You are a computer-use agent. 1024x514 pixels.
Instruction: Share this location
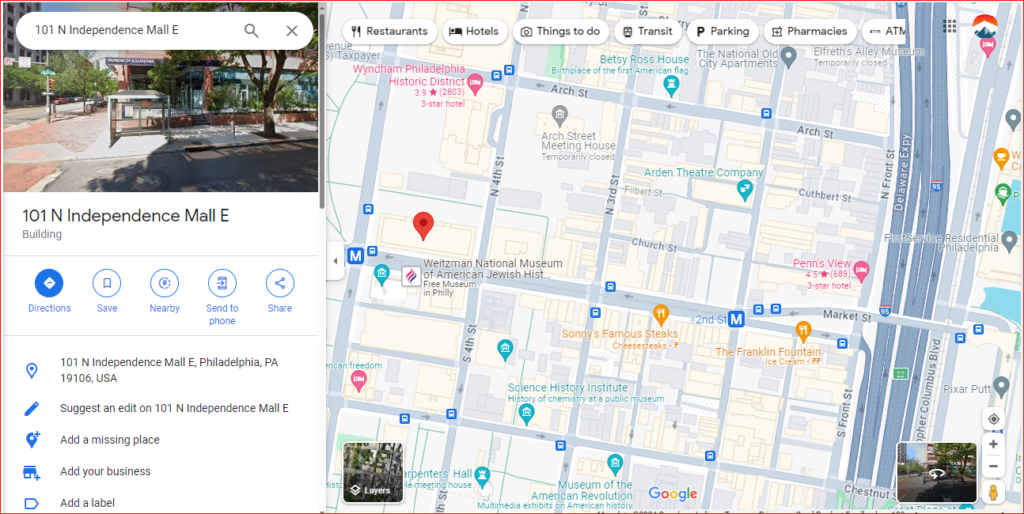[280, 291]
